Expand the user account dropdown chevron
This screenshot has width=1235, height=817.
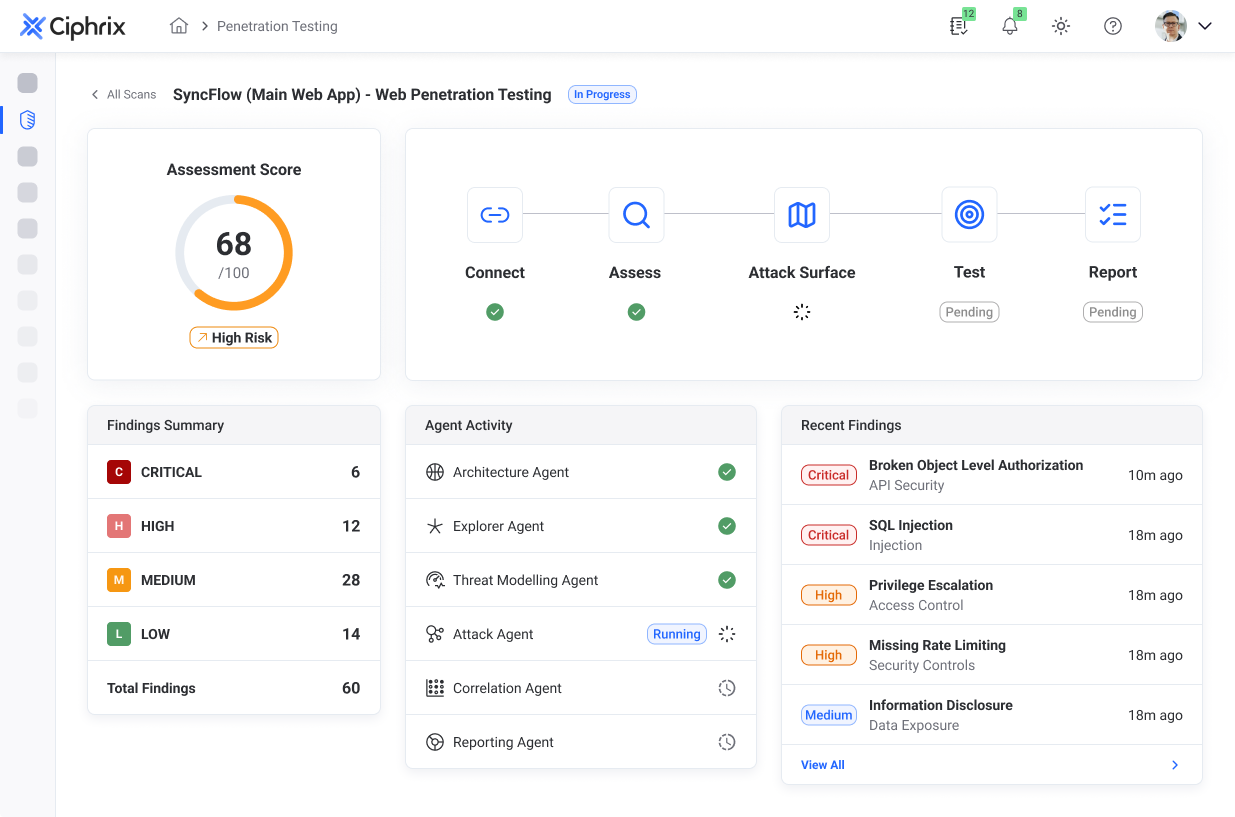[1205, 26]
